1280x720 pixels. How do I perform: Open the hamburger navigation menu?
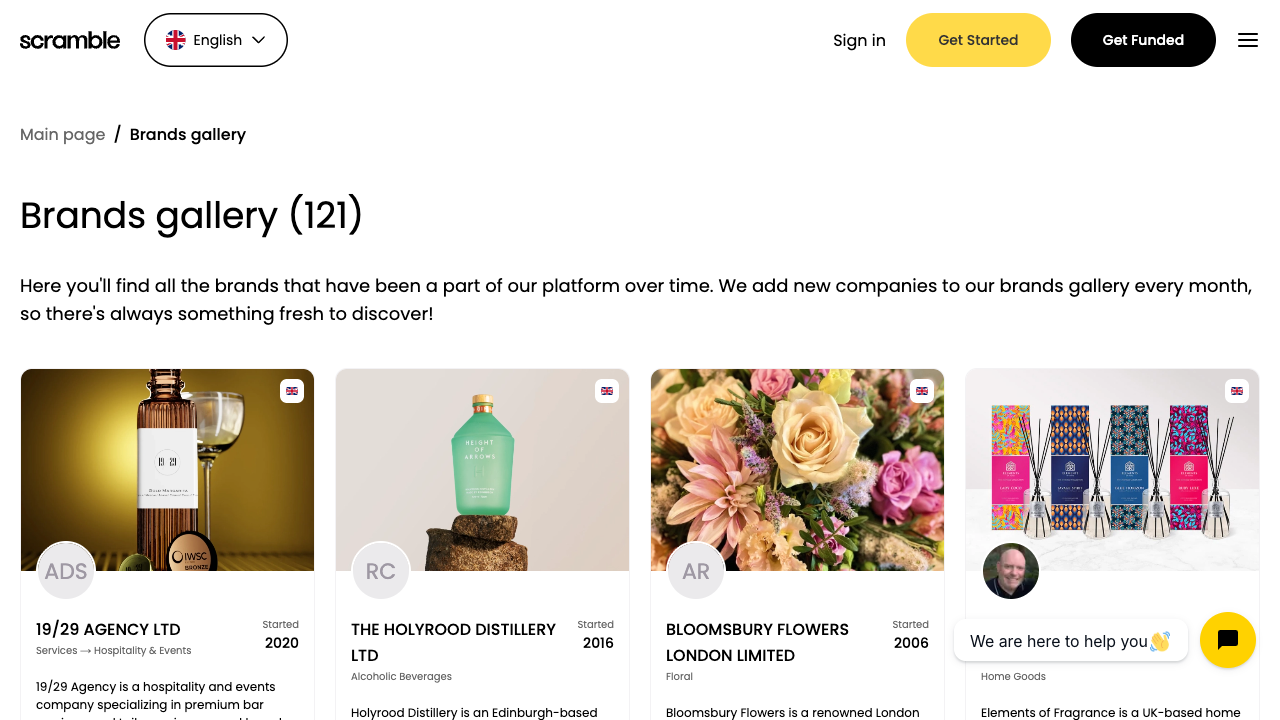pos(1248,40)
